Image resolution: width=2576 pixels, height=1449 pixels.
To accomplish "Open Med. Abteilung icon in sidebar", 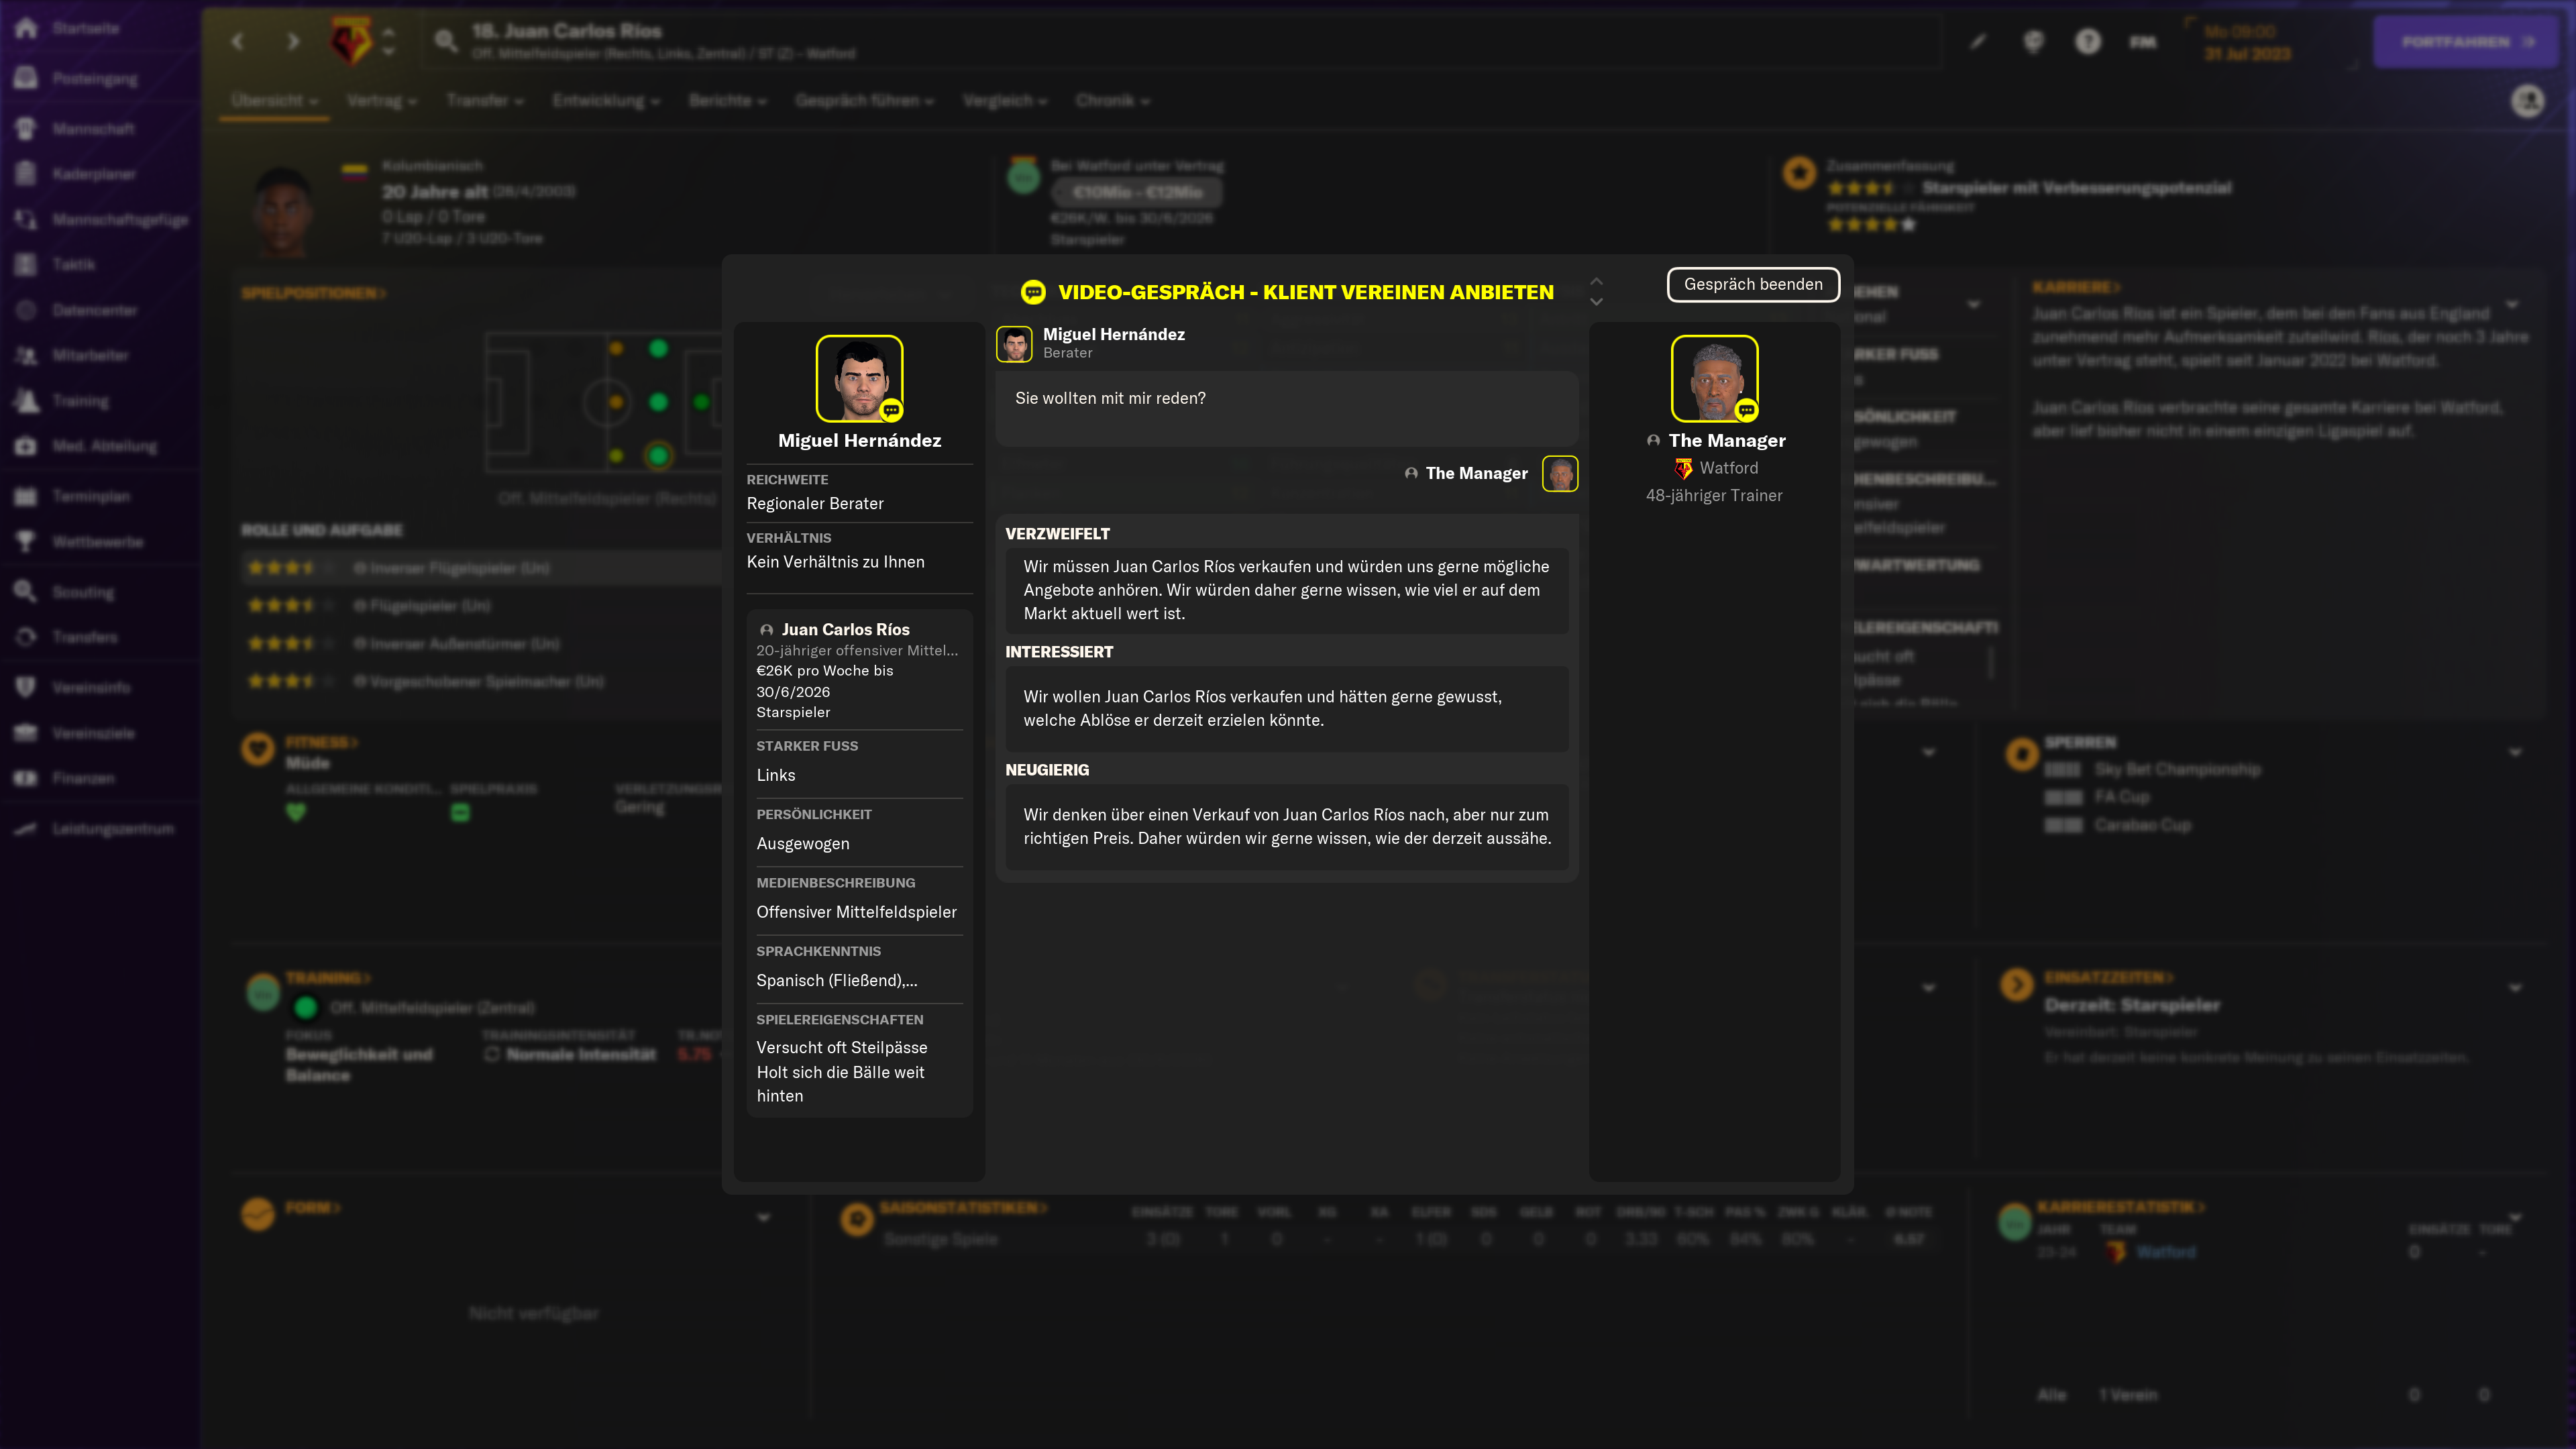I will click(x=27, y=446).
